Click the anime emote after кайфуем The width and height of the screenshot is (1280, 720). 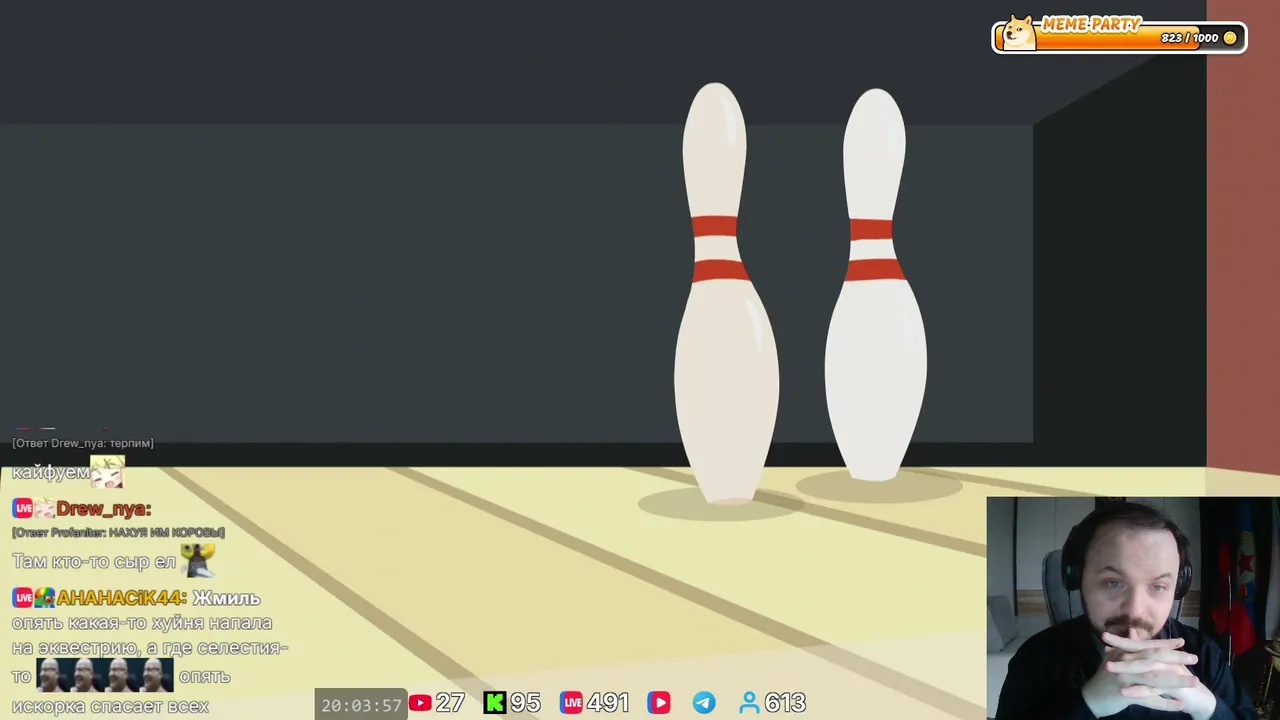pos(107,471)
